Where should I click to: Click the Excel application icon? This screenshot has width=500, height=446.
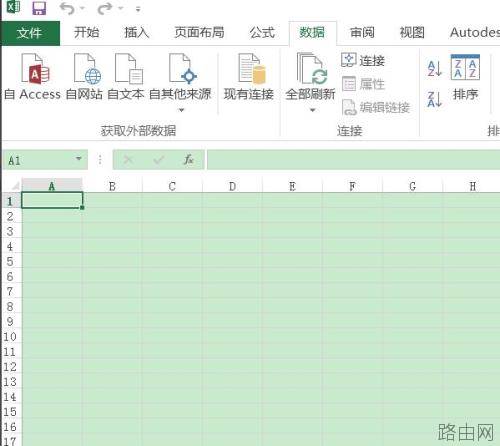14,7
